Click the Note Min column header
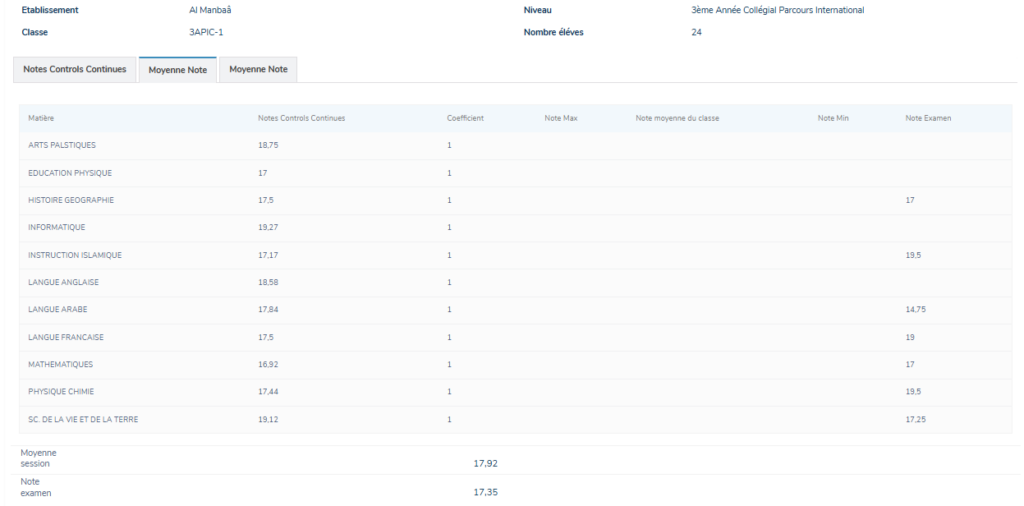This screenshot has height=506, width=1024. click(x=833, y=118)
